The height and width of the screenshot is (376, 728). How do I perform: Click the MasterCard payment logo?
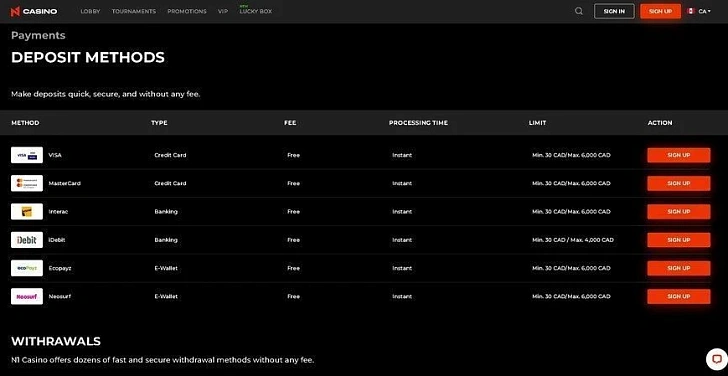click(x=27, y=183)
